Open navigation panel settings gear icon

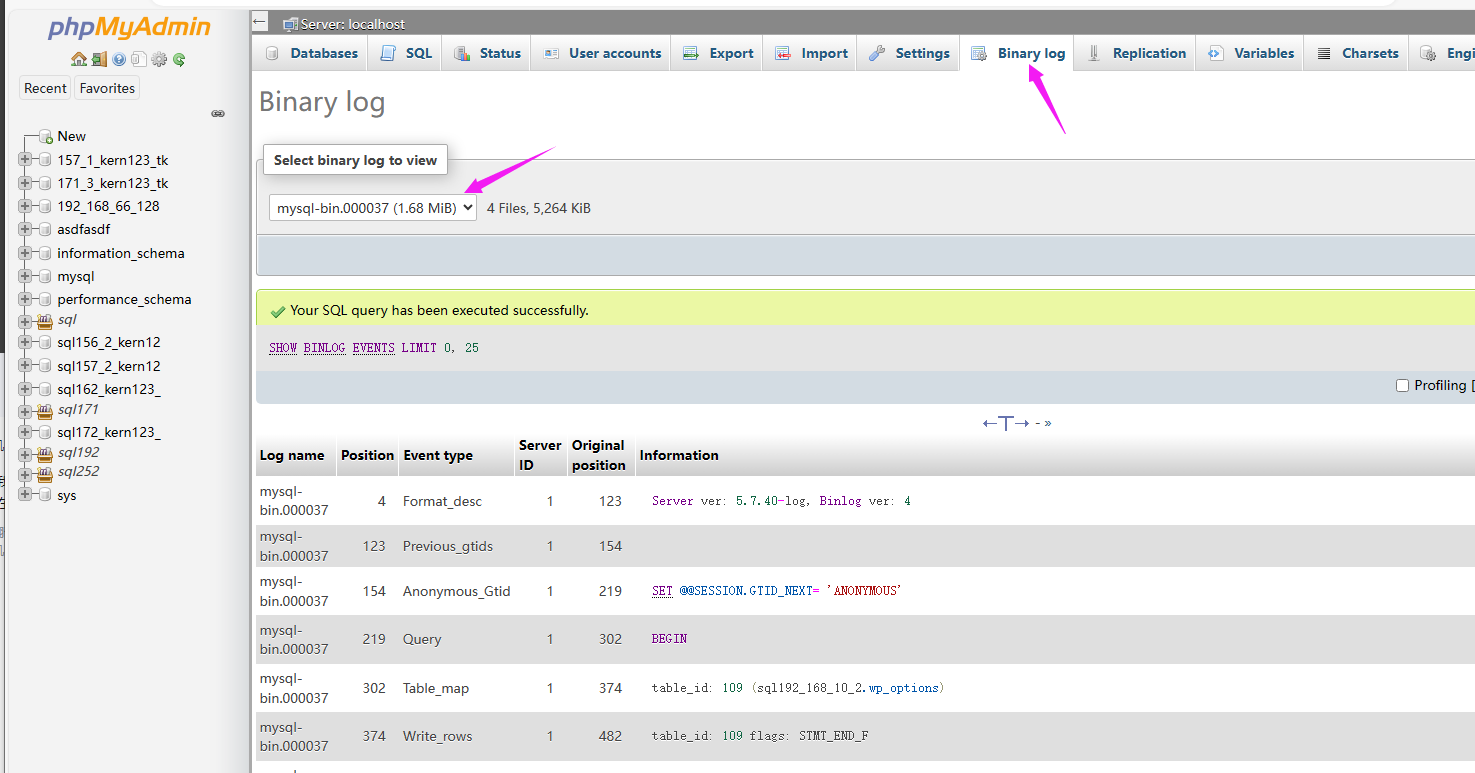point(159,59)
